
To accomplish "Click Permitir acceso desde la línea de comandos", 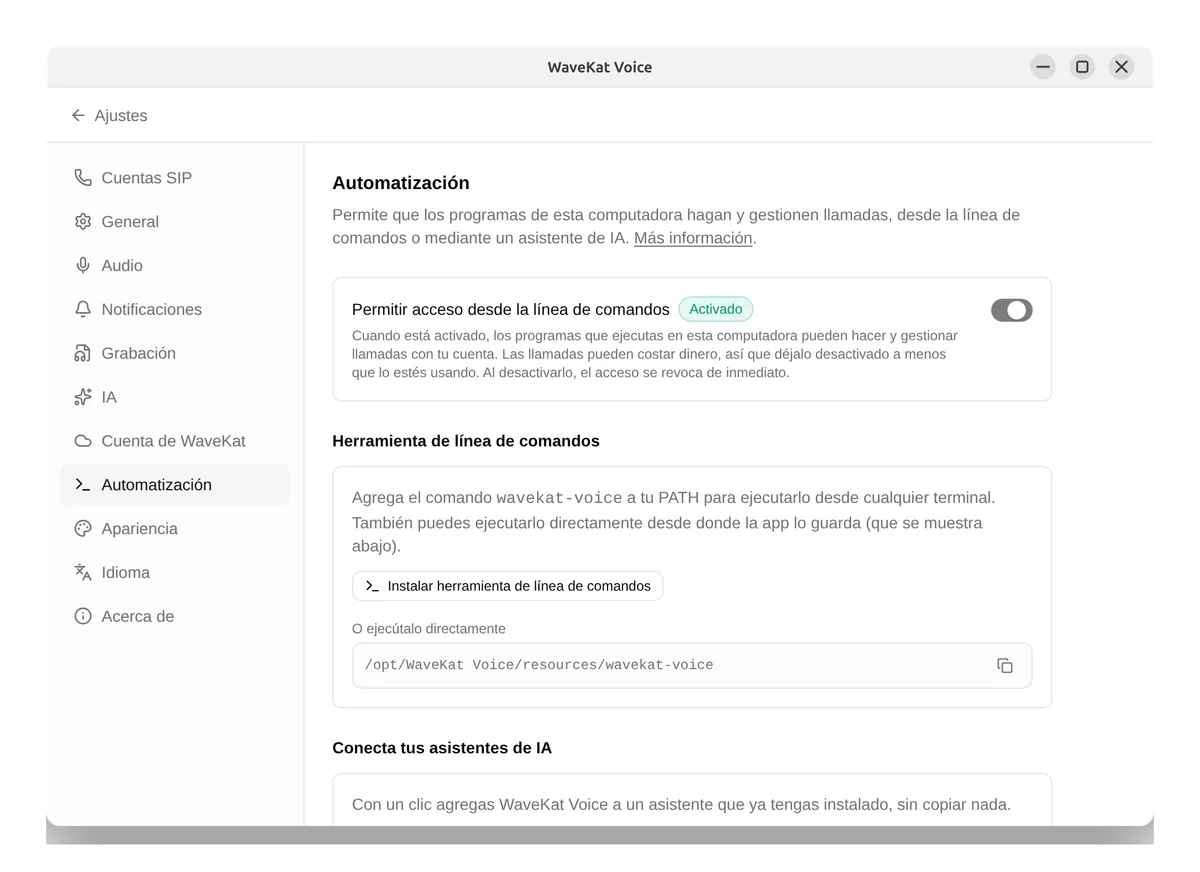I will pos(511,310).
